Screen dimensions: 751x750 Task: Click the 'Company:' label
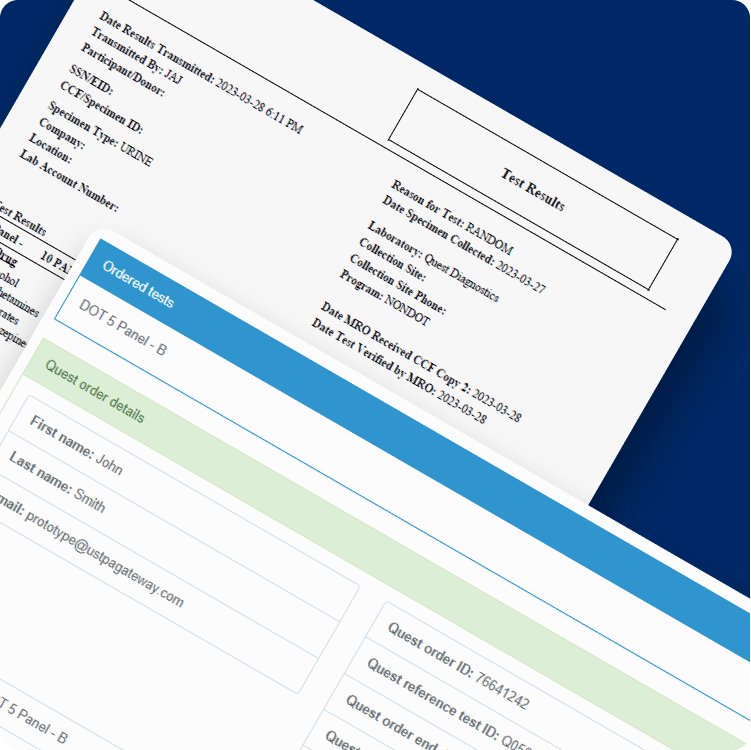tap(62, 133)
